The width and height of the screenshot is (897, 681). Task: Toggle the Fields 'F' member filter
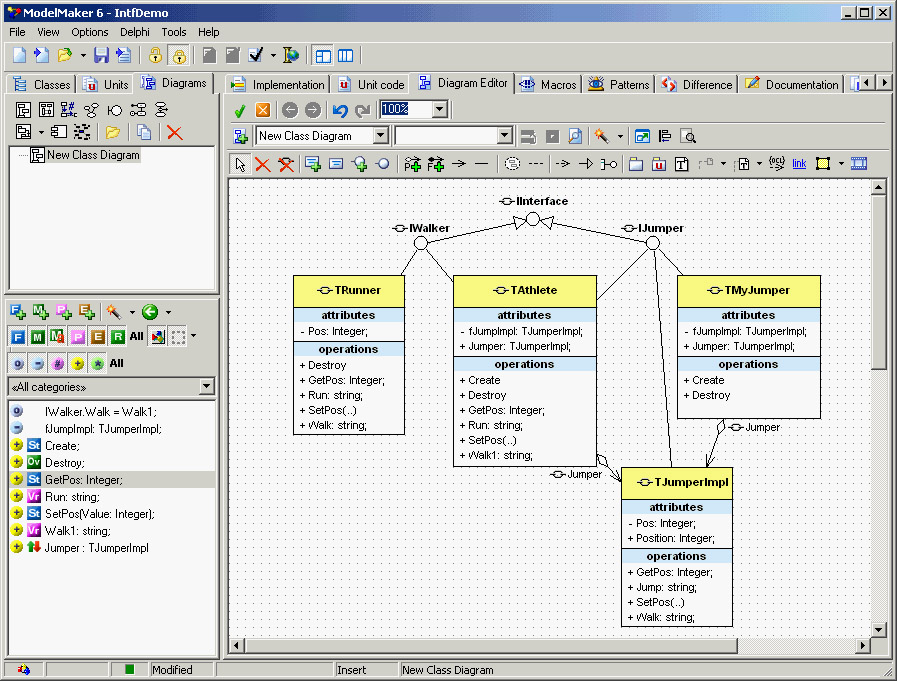click(18, 337)
